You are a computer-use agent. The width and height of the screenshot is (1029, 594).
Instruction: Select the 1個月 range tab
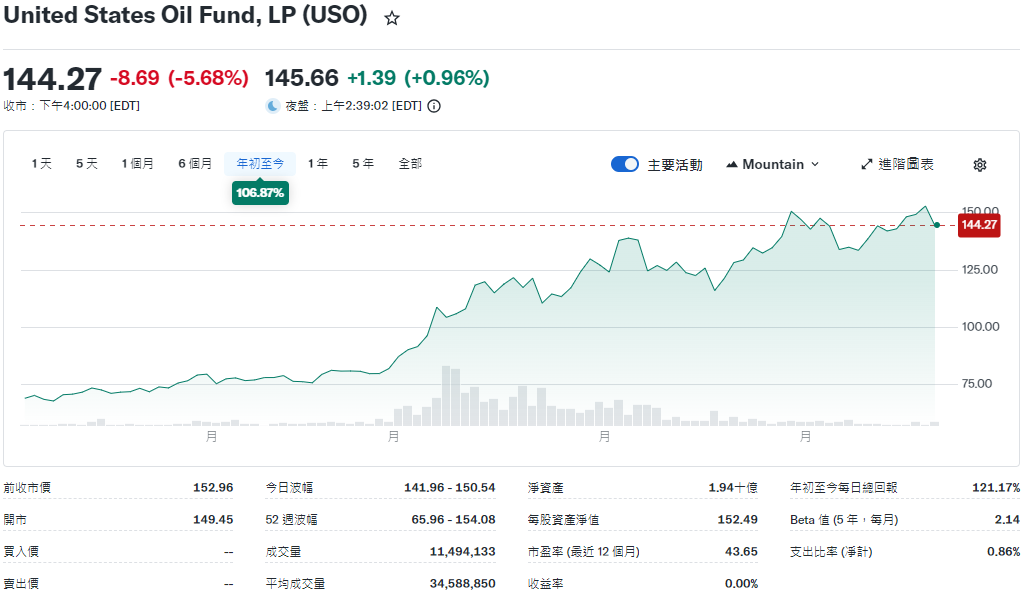click(137, 163)
